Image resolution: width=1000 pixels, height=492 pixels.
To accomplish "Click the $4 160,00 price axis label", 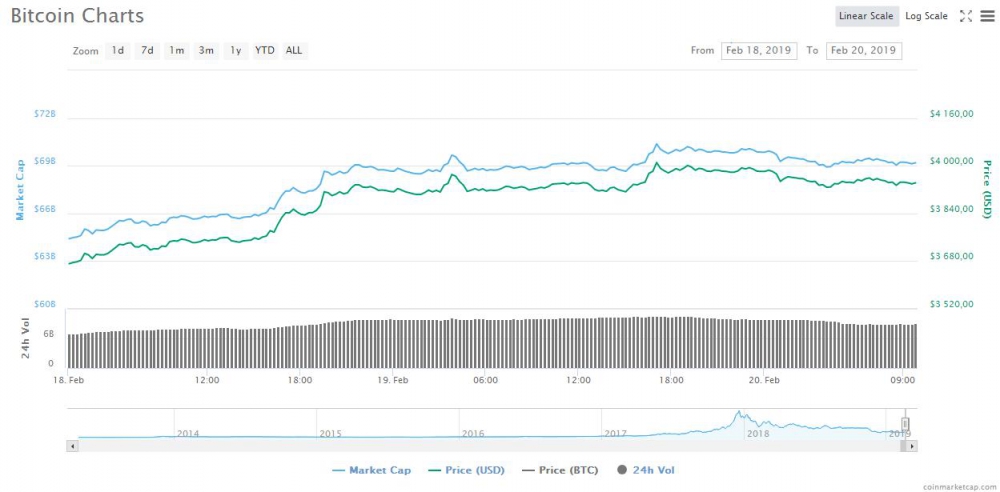I will pyautogui.click(x=951, y=114).
